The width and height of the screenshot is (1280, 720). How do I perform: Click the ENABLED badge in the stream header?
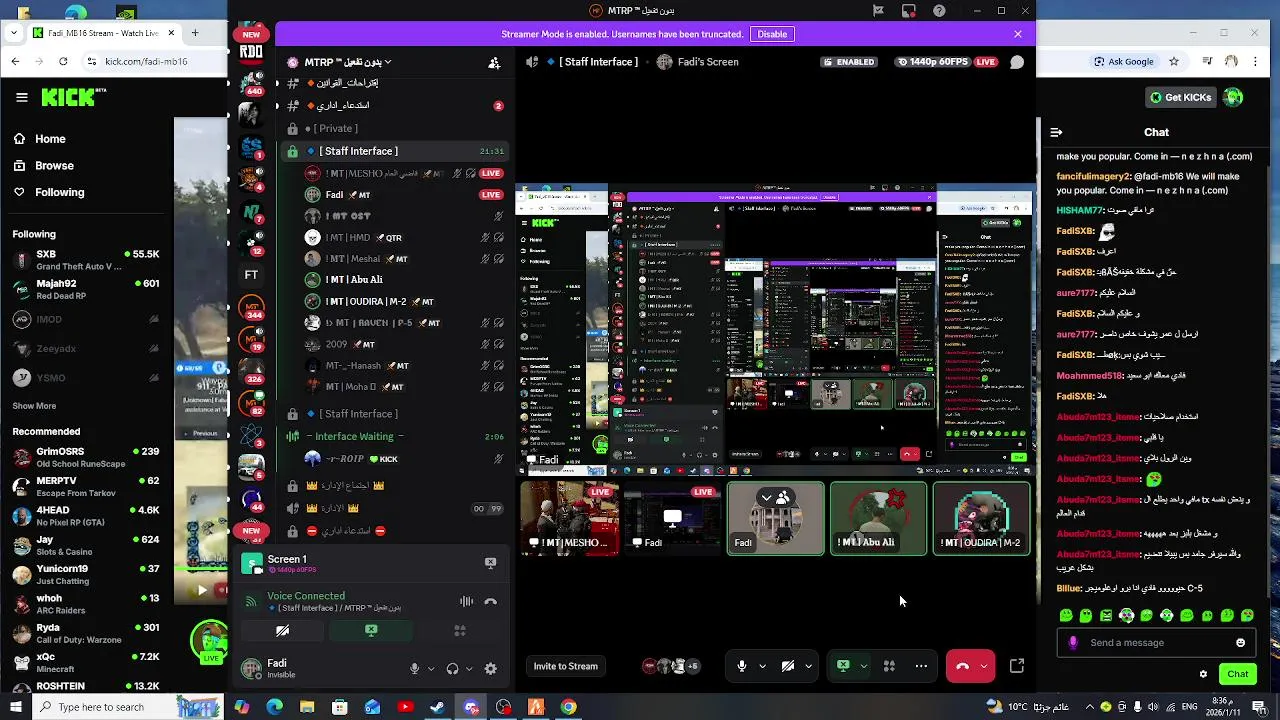pos(849,62)
